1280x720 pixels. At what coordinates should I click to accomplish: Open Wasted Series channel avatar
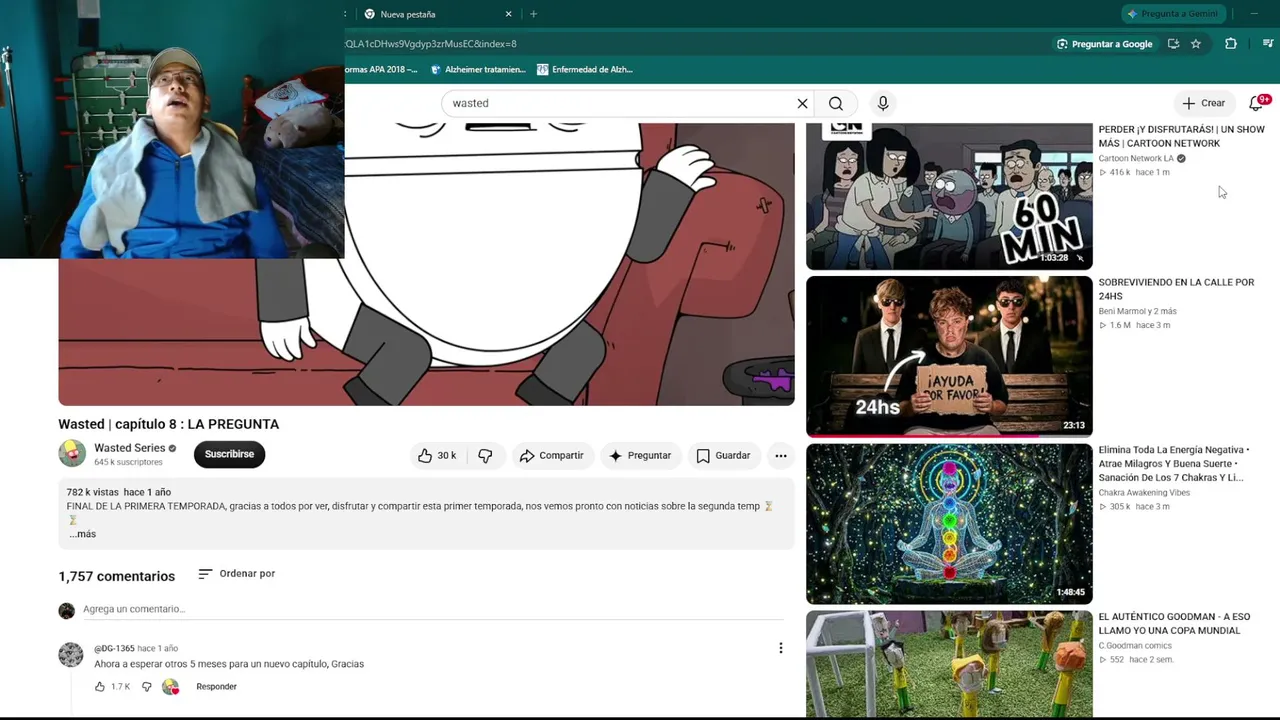pyautogui.click(x=72, y=454)
